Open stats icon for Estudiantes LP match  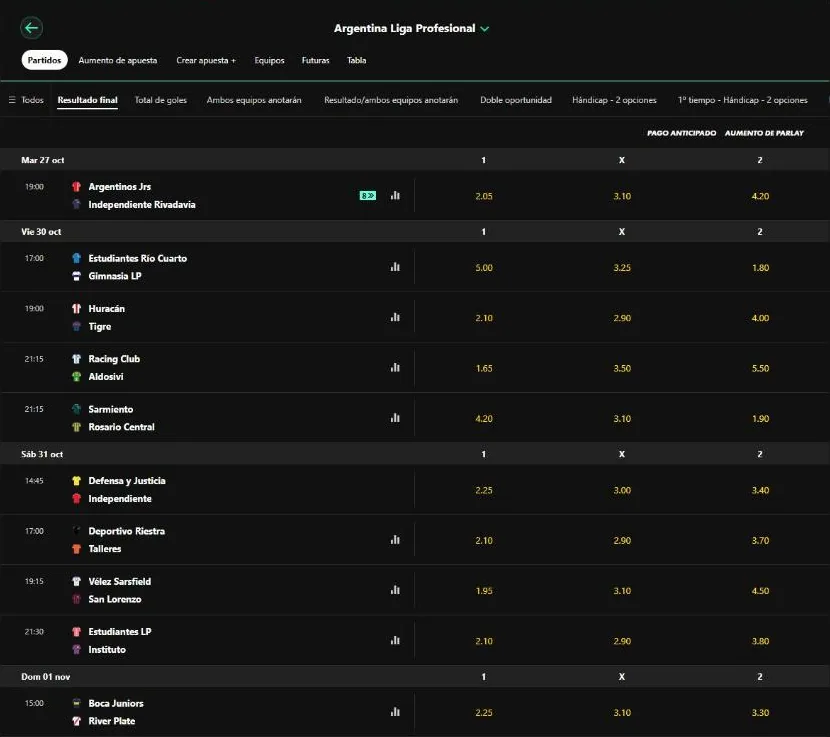(395, 641)
